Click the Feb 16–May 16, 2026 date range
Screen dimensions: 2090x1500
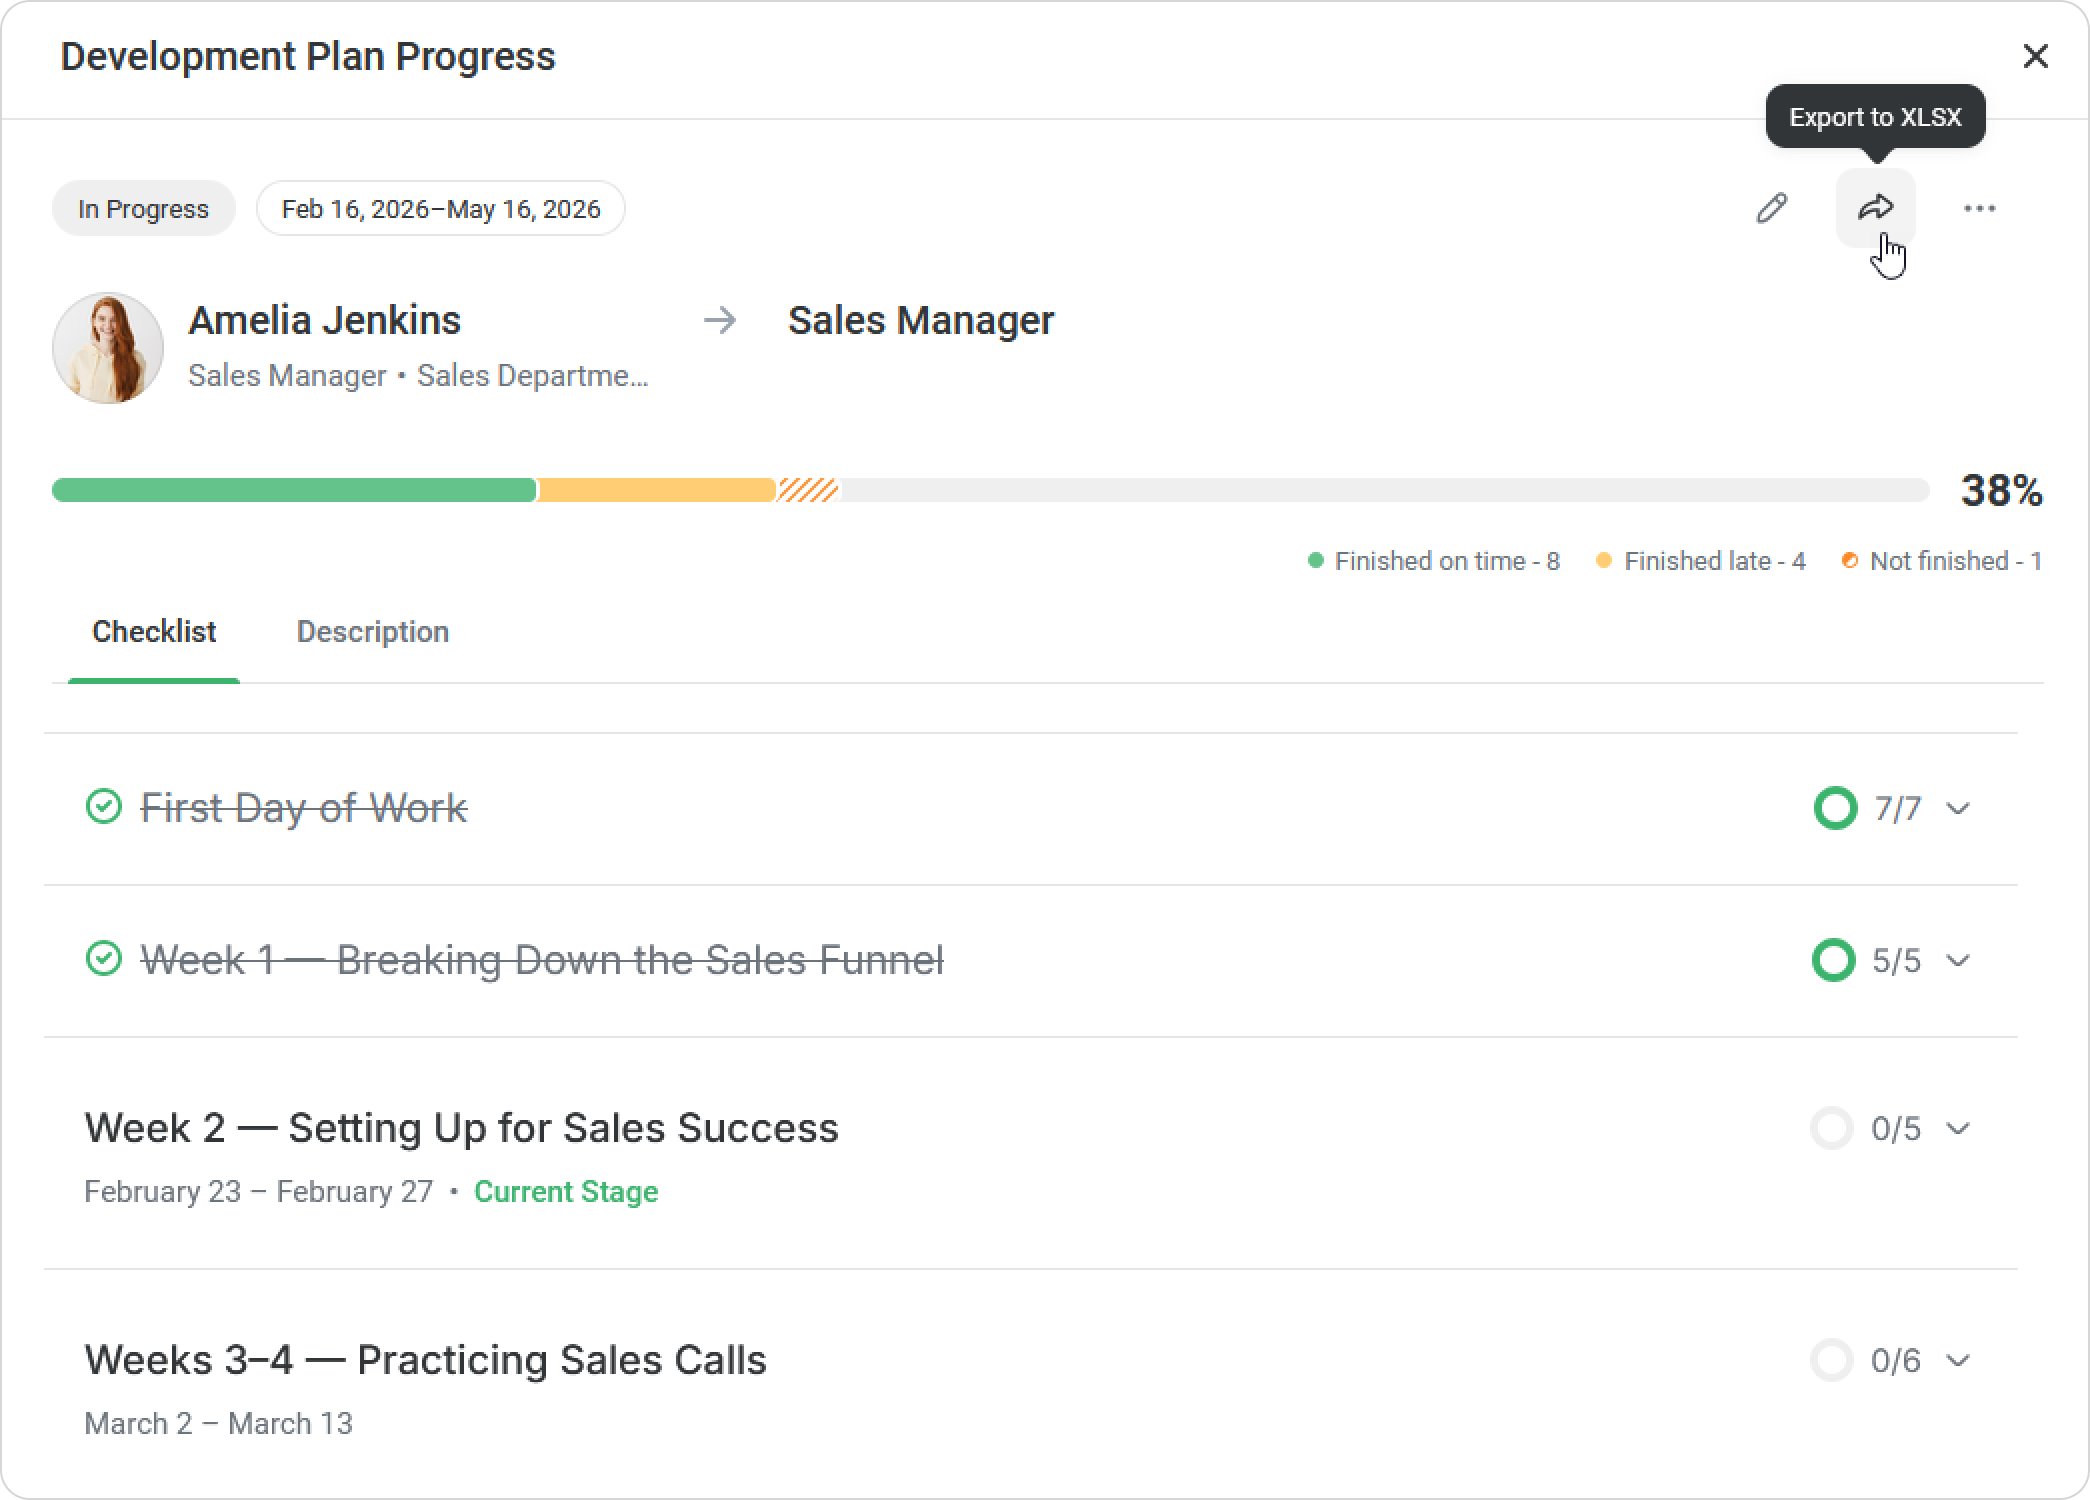[x=441, y=209]
